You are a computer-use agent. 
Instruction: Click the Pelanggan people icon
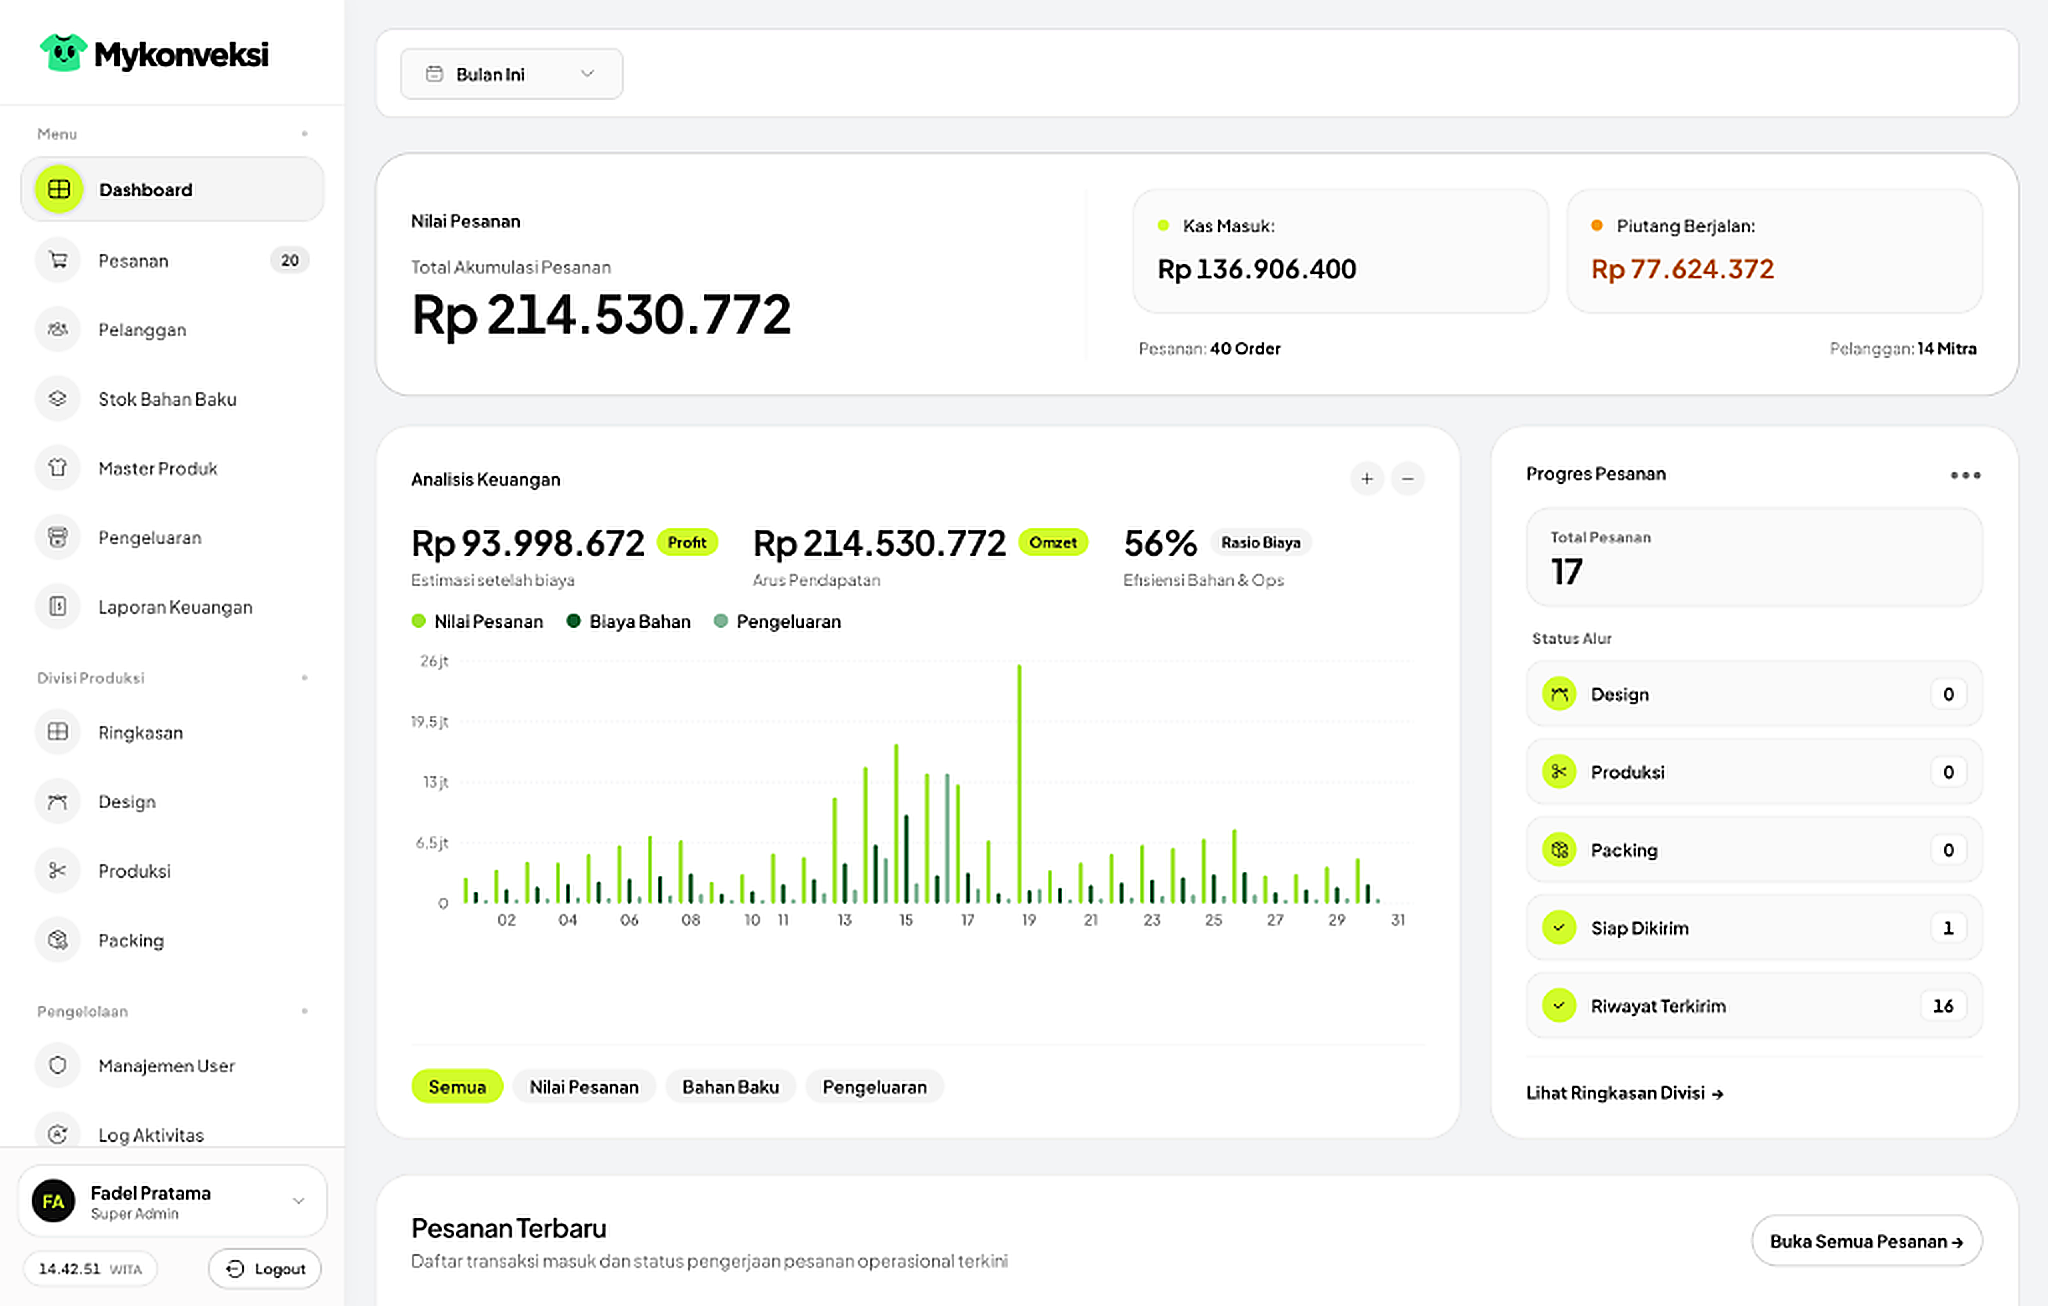pyautogui.click(x=58, y=329)
